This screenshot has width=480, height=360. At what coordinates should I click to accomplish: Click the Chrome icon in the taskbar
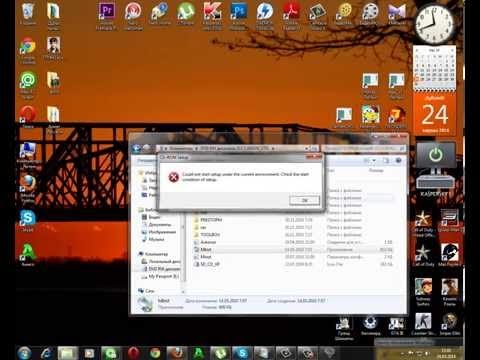155,353
